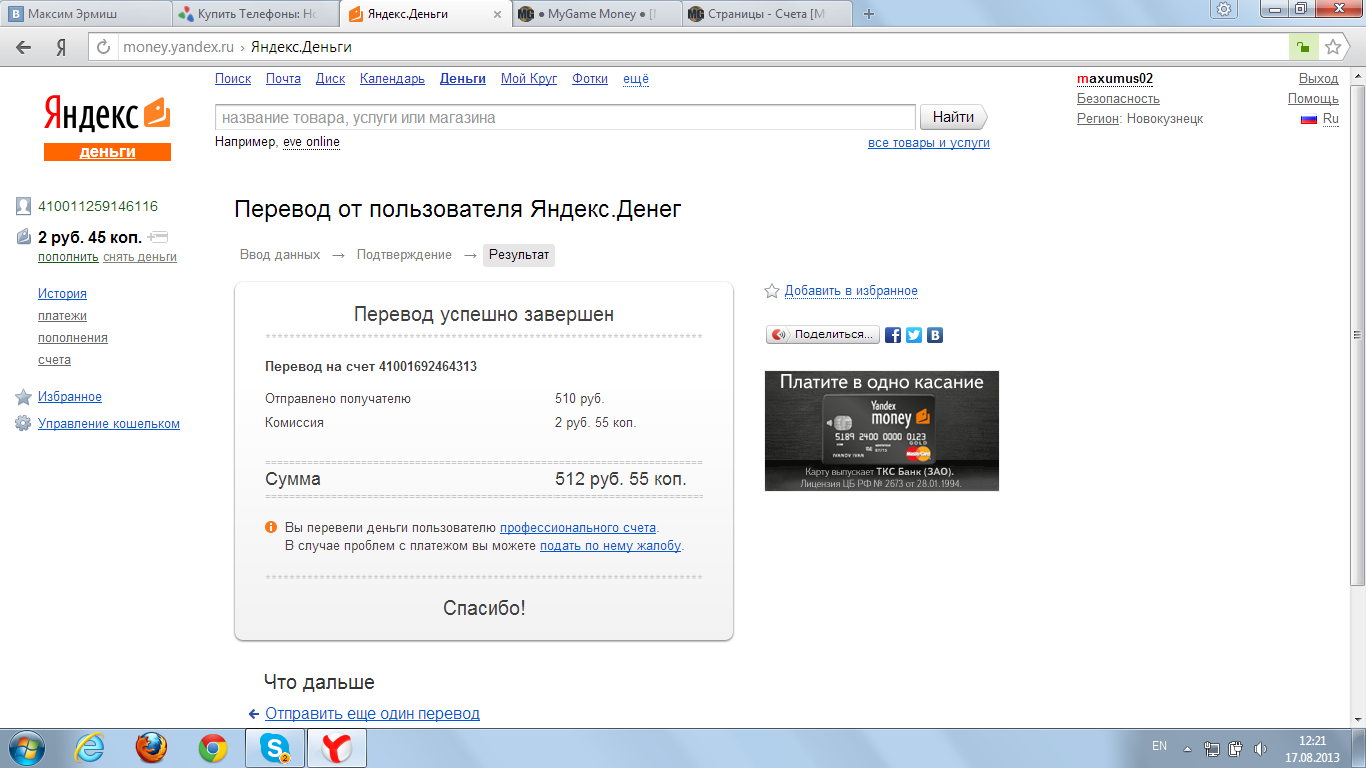
Task: Open the Диск service link
Action: (x=330, y=79)
